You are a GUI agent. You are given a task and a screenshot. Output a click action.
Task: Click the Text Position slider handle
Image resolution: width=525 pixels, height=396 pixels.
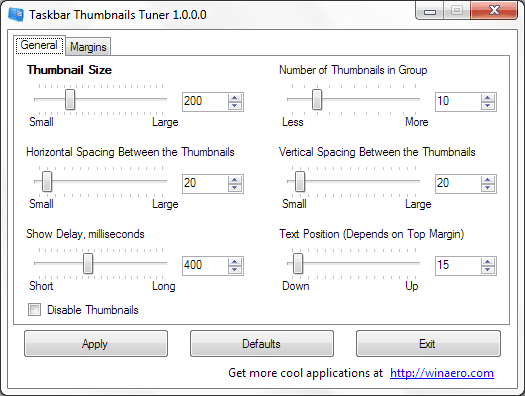(298, 263)
